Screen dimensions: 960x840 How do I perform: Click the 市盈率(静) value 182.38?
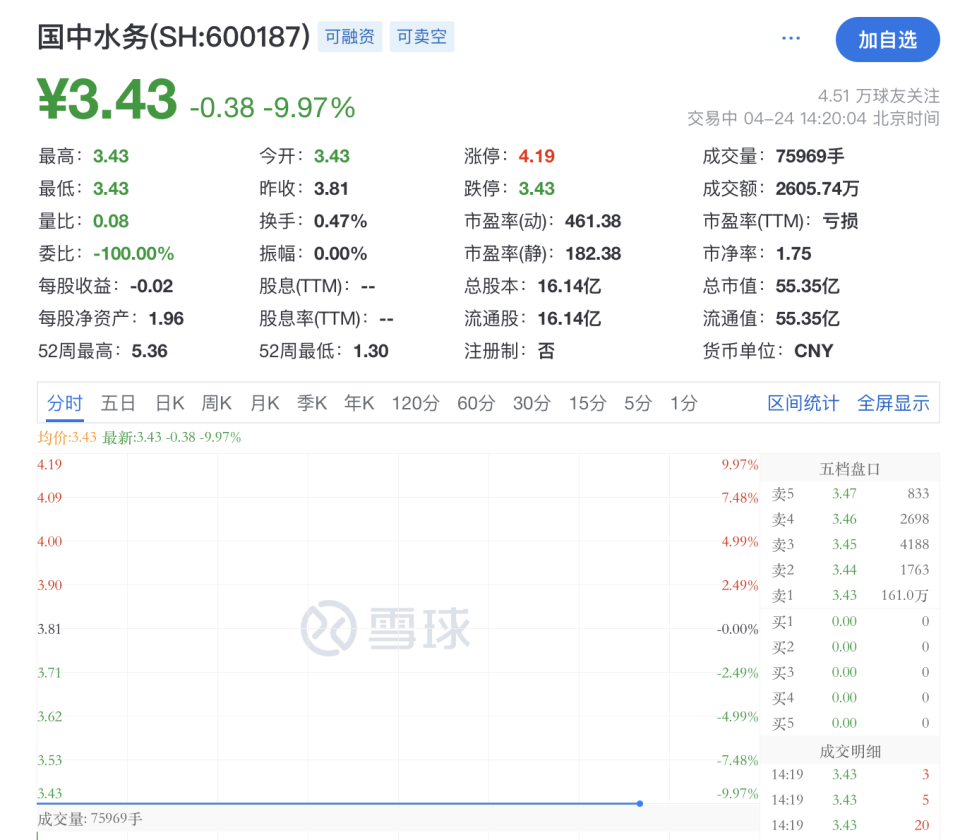point(593,253)
